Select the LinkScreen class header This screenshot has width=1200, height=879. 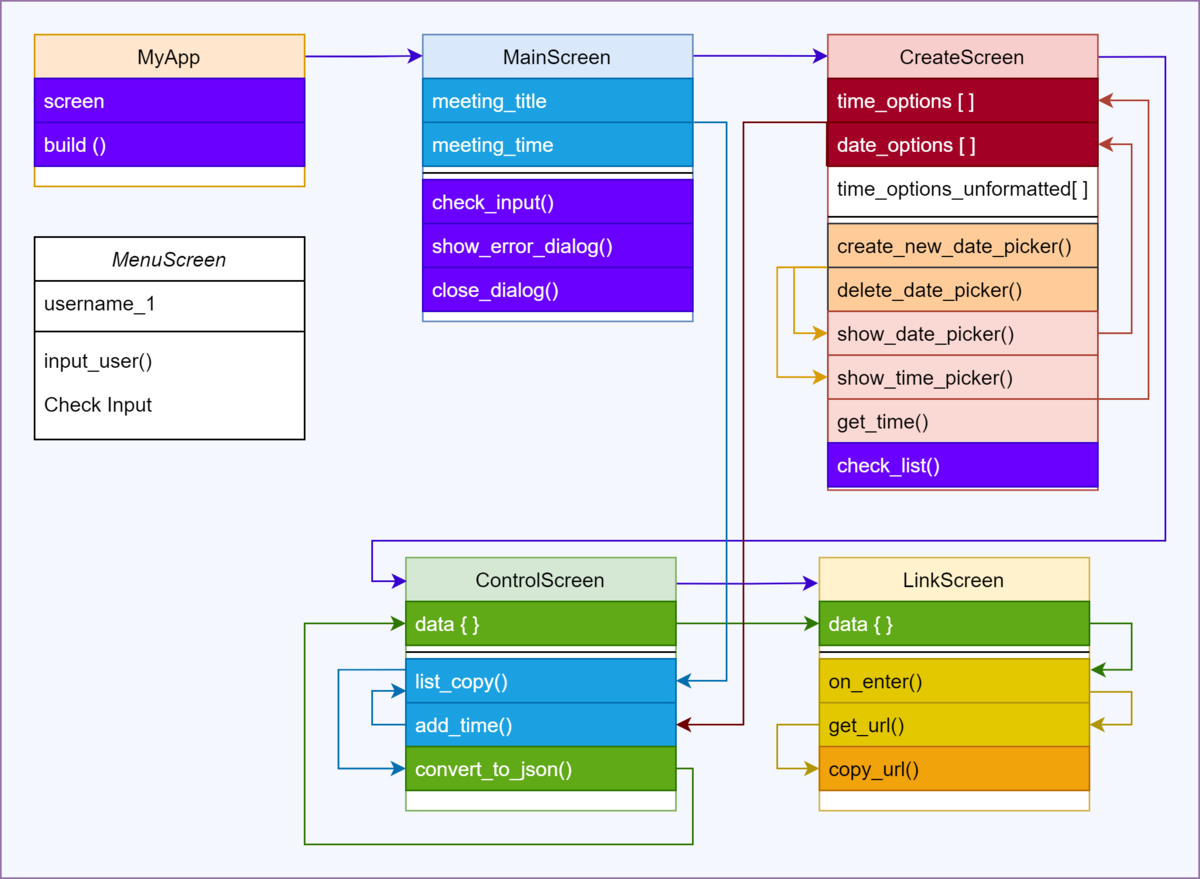(x=953, y=580)
